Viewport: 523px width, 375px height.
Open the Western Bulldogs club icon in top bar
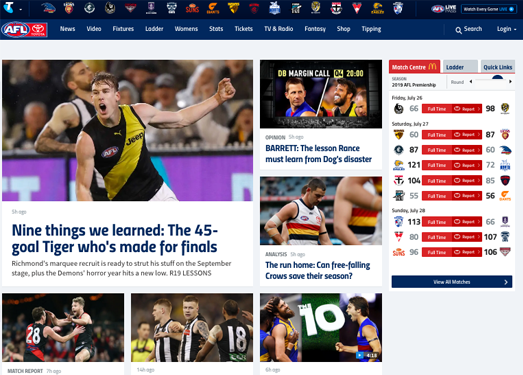tap(398, 8)
